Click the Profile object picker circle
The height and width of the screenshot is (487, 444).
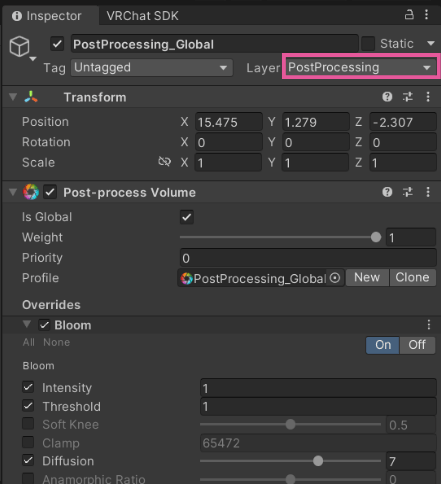pos(335,278)
